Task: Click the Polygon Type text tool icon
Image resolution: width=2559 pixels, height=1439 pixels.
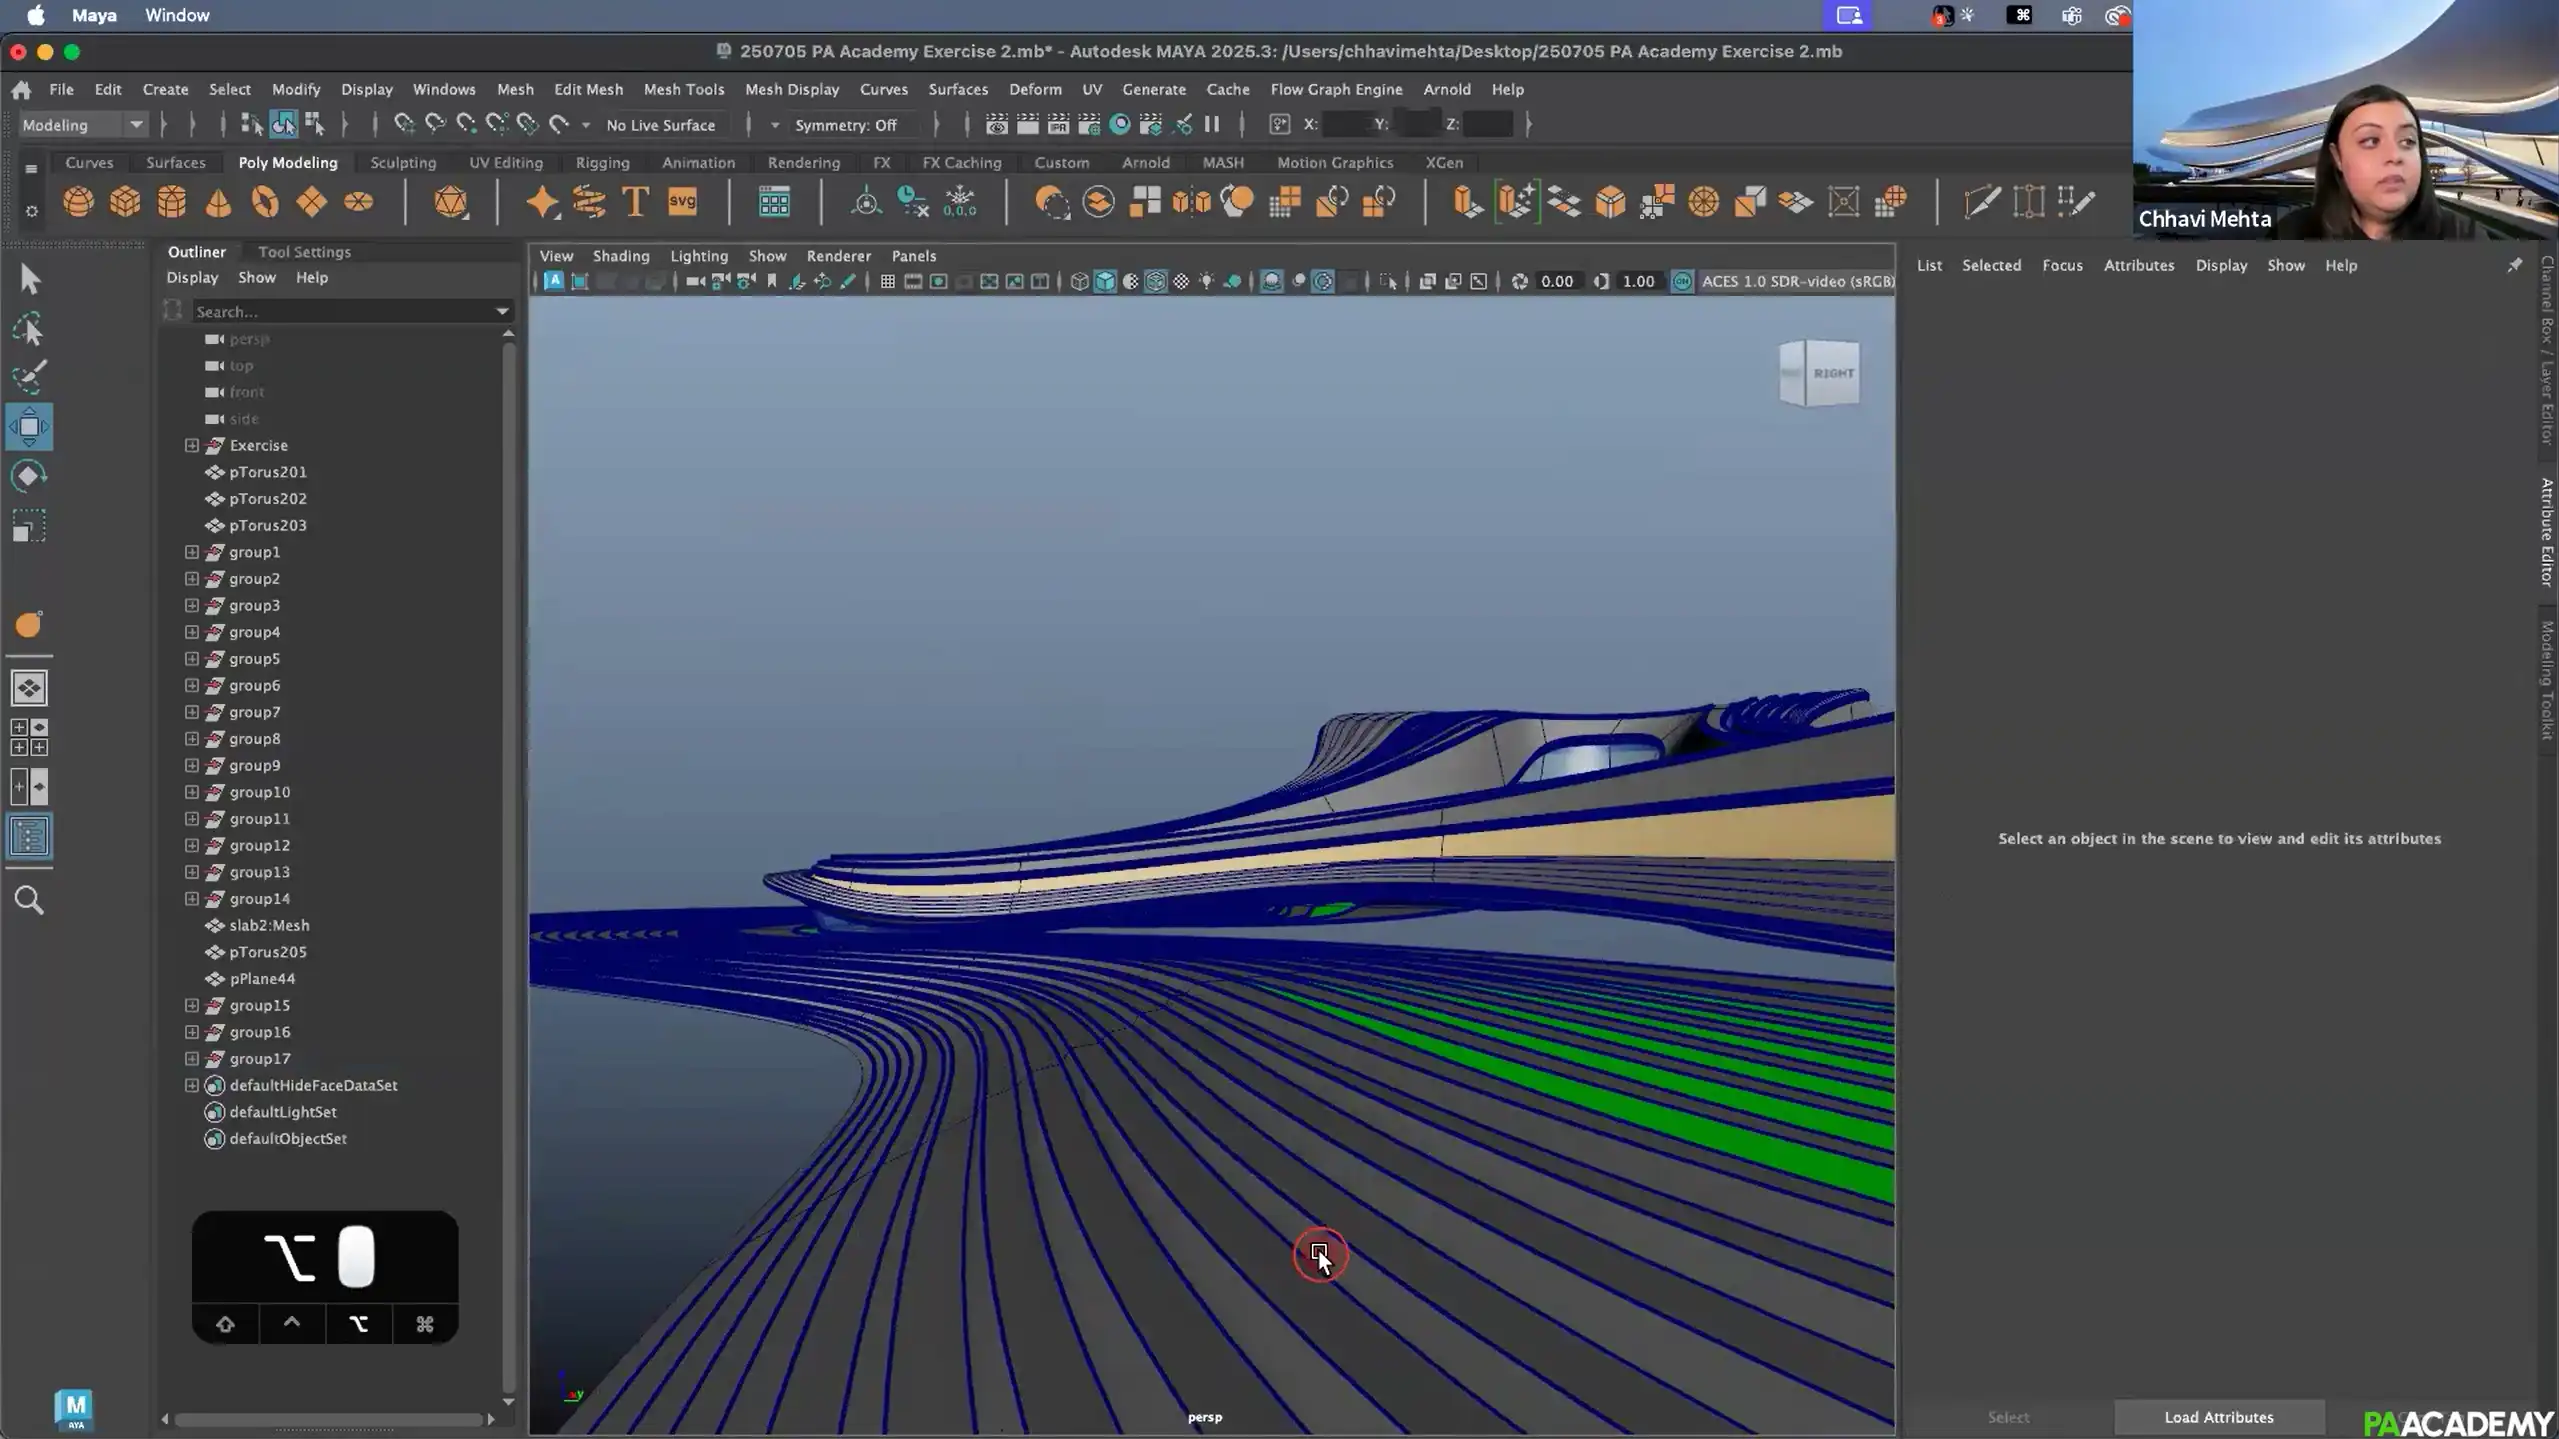Action: point(635,202)
